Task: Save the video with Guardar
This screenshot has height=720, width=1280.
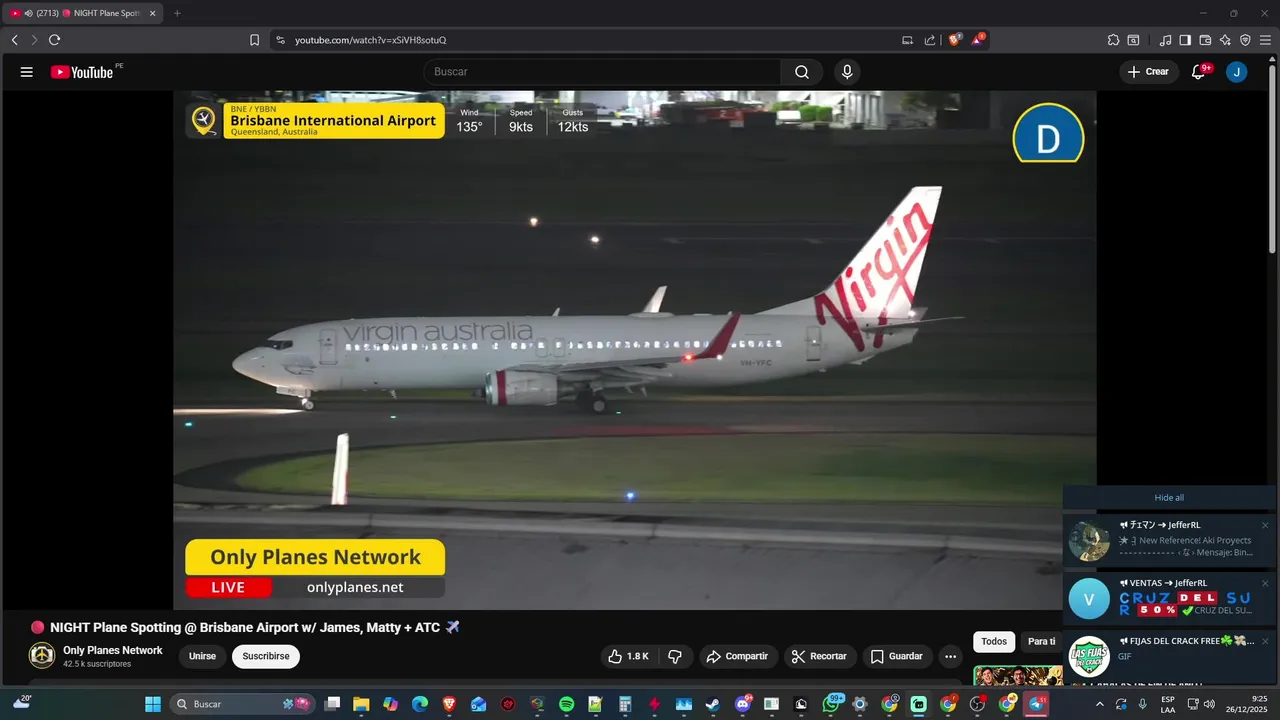Action: (897, 657)
